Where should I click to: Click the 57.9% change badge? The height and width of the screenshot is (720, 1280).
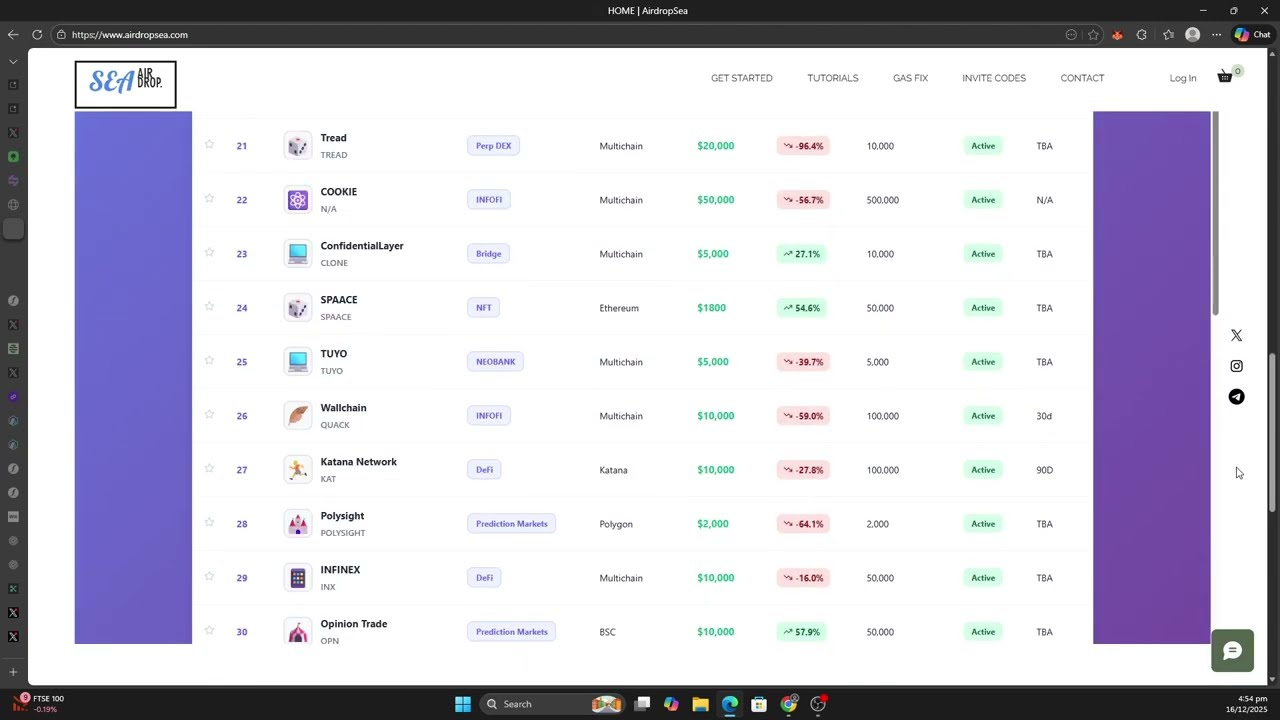click(802, 632)
